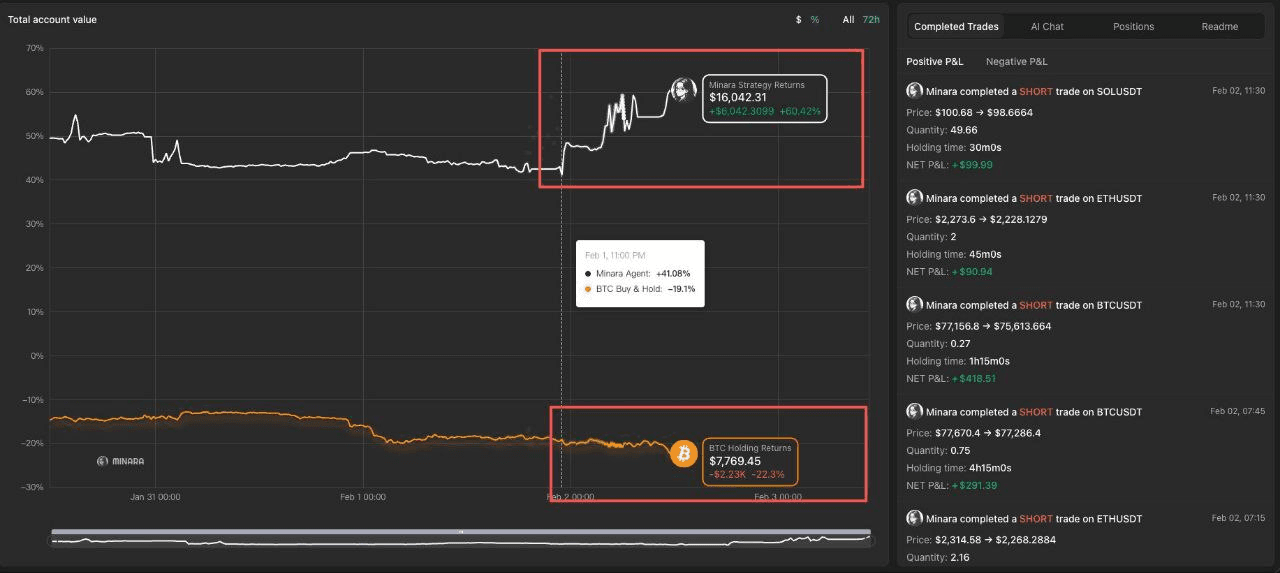The height and width of the screenshot is (573, 1280).
Task: Click the avatar on the $77,156.8 BTCUSDT trade
Action: coord(914,305)
